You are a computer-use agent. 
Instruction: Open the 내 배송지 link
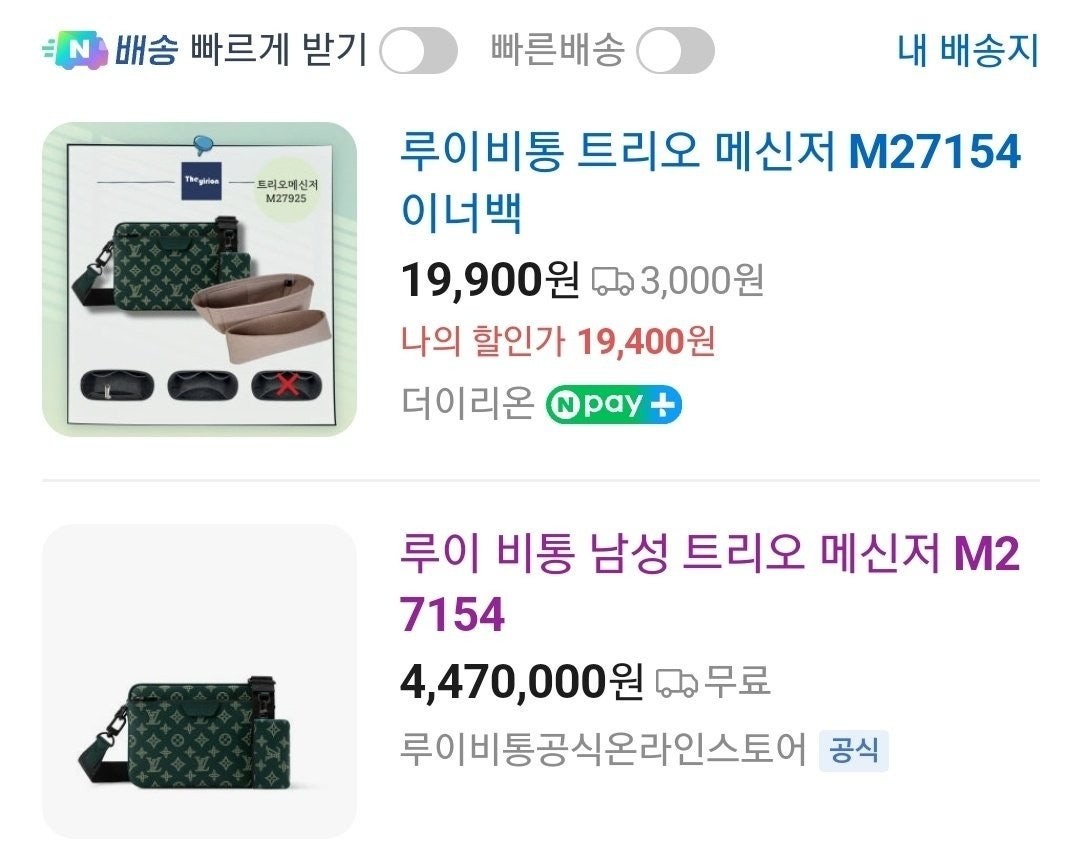968,50
